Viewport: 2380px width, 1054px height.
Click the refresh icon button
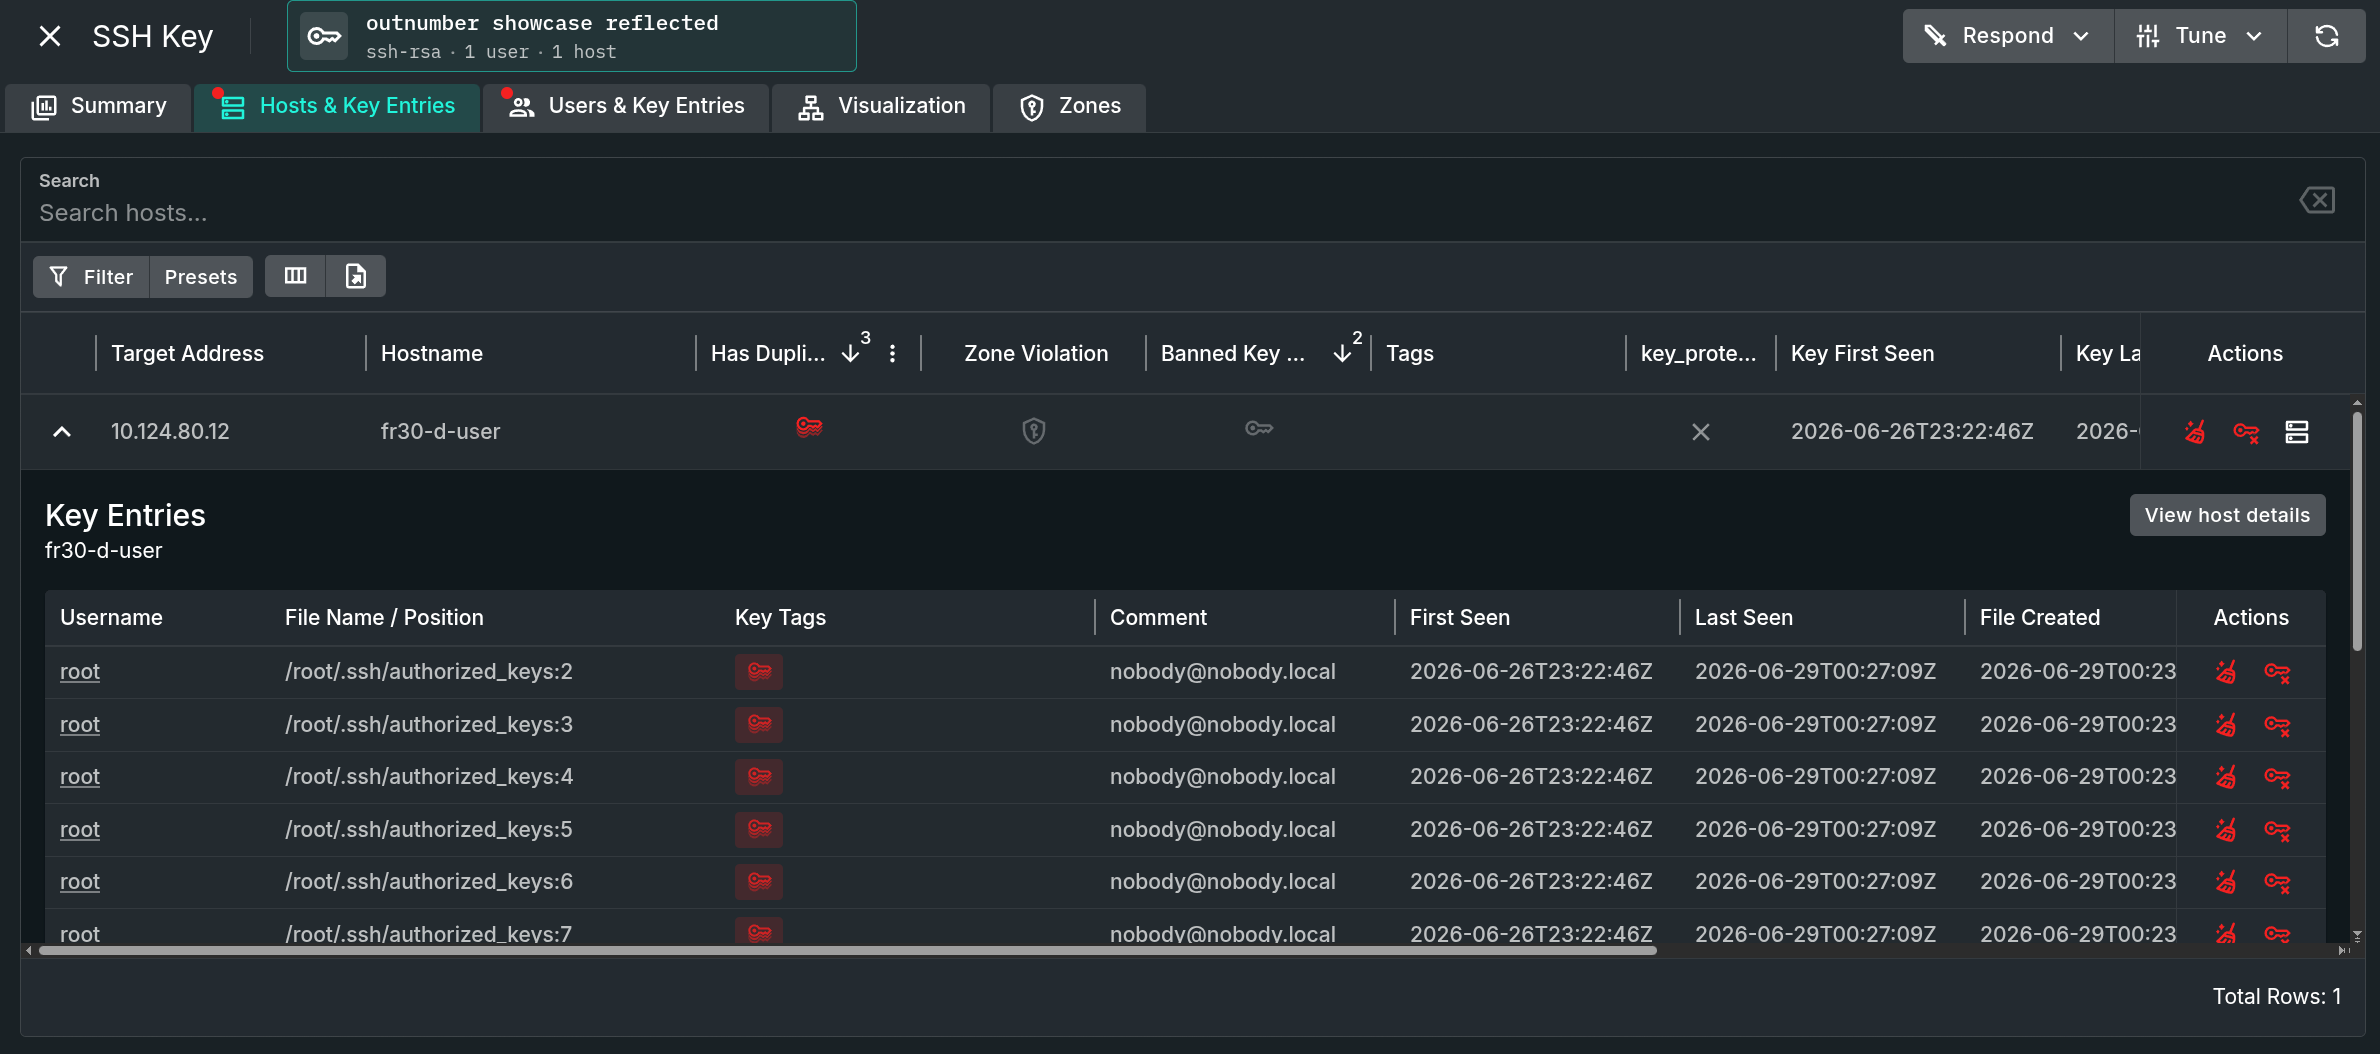coord(2327,36)
